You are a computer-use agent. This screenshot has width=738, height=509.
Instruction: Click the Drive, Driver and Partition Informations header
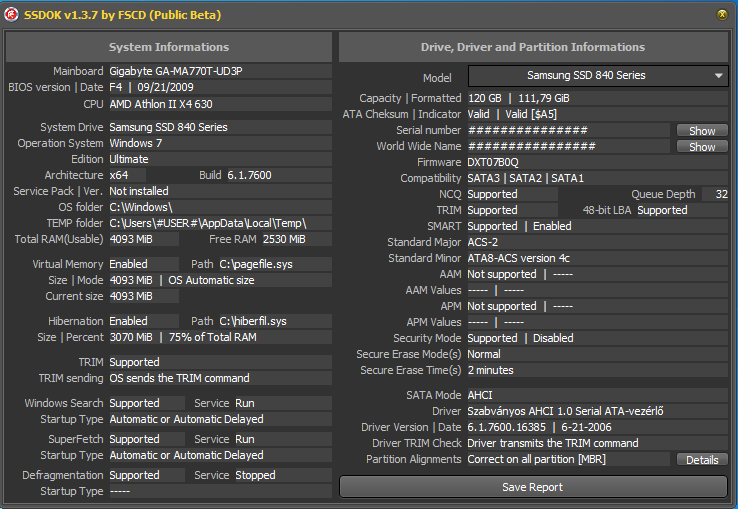(533, 47)
